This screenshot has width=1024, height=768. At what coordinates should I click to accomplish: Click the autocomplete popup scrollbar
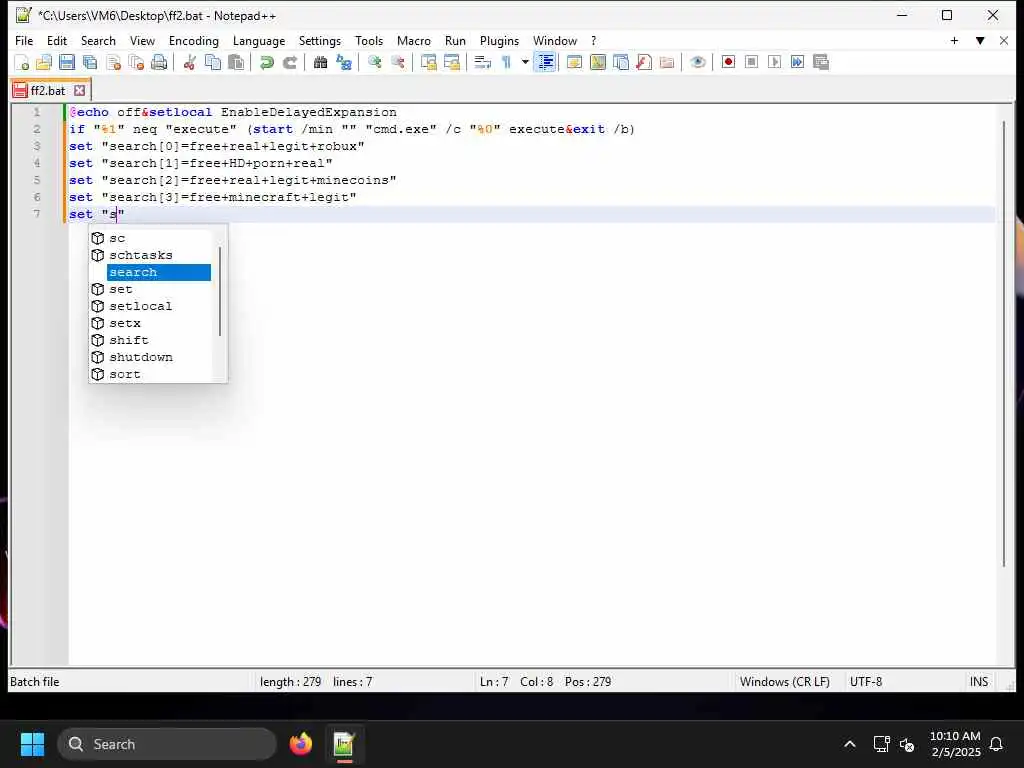[x=219, y=291]
